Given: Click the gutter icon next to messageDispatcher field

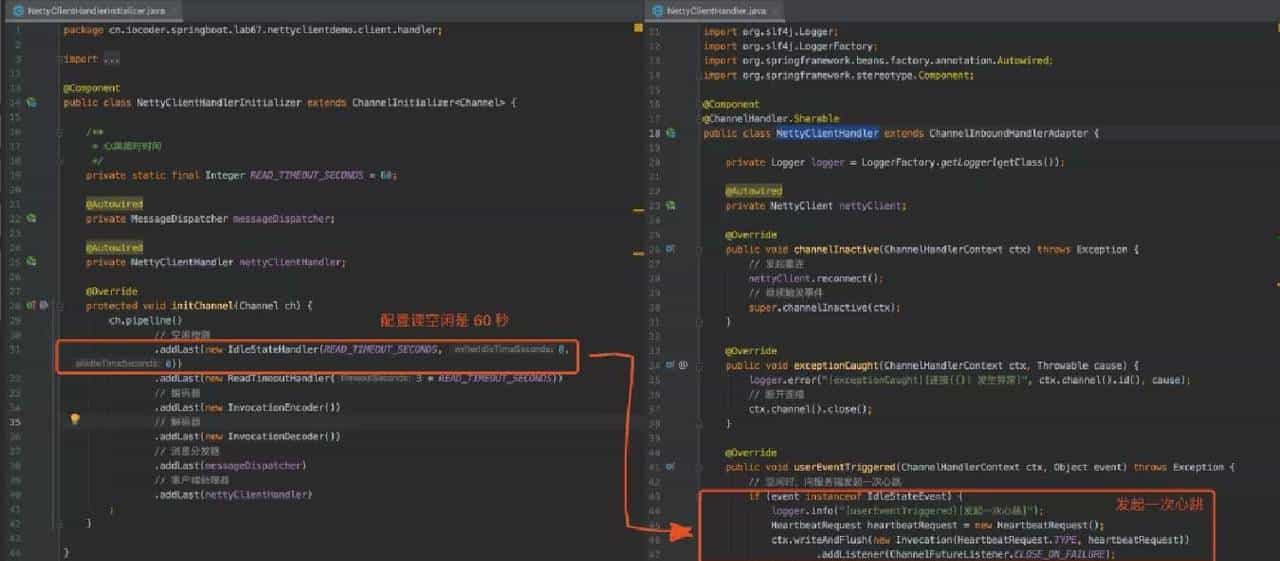Looking at the screenshot, I should point(32,218).
